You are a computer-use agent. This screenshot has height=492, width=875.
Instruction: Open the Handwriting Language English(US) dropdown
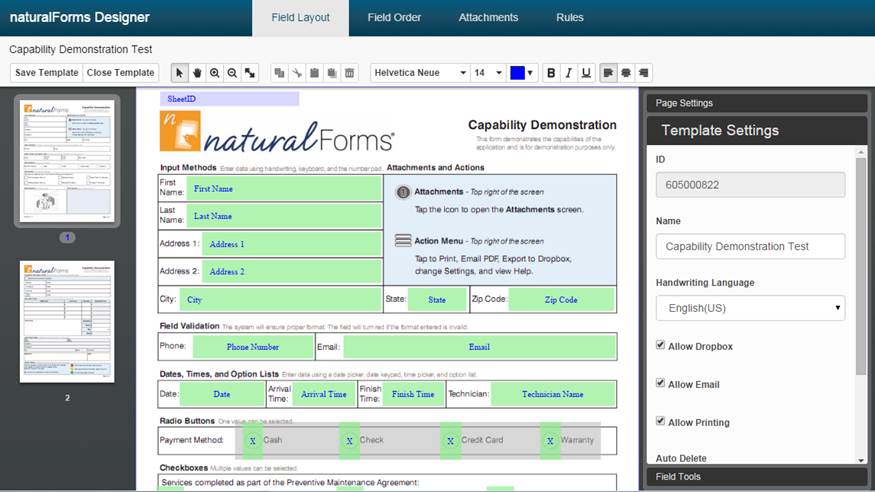[x=750, y=308]
